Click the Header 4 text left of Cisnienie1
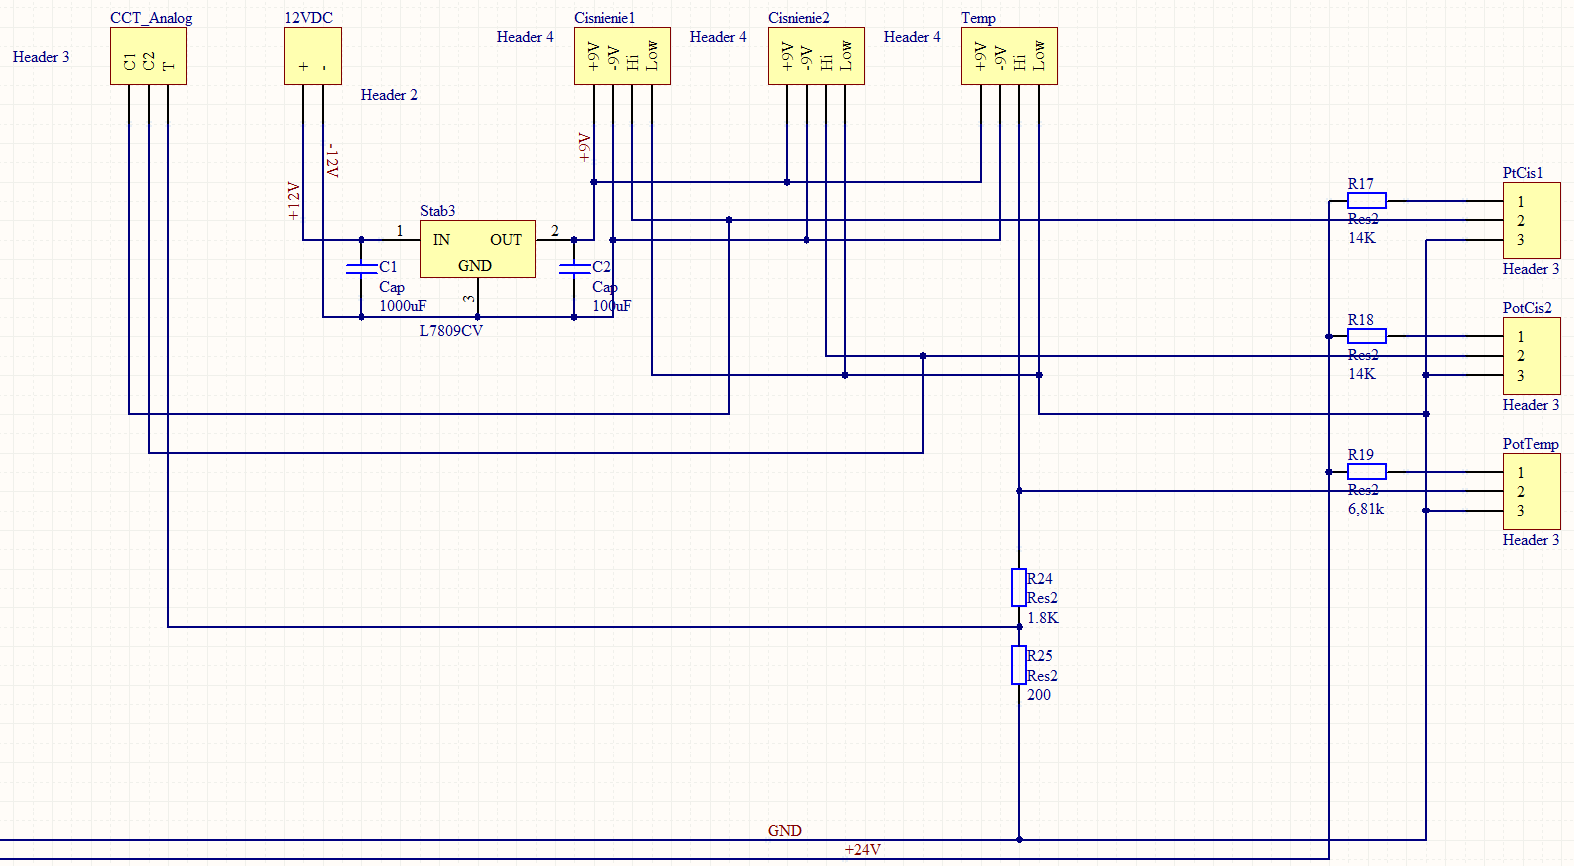This screenshot has height=866, width=1574. 525,37
